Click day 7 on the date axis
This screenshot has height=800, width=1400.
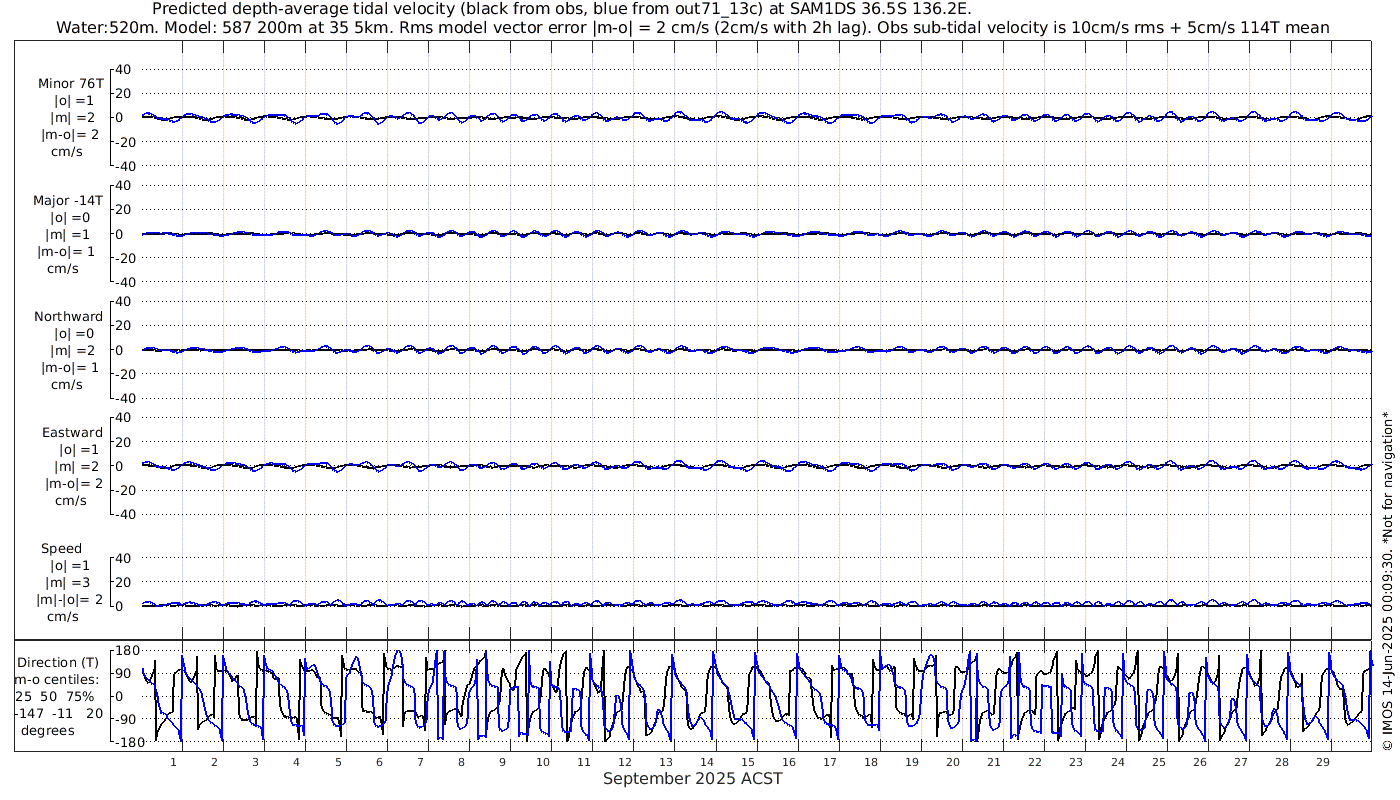coord(420,762)
